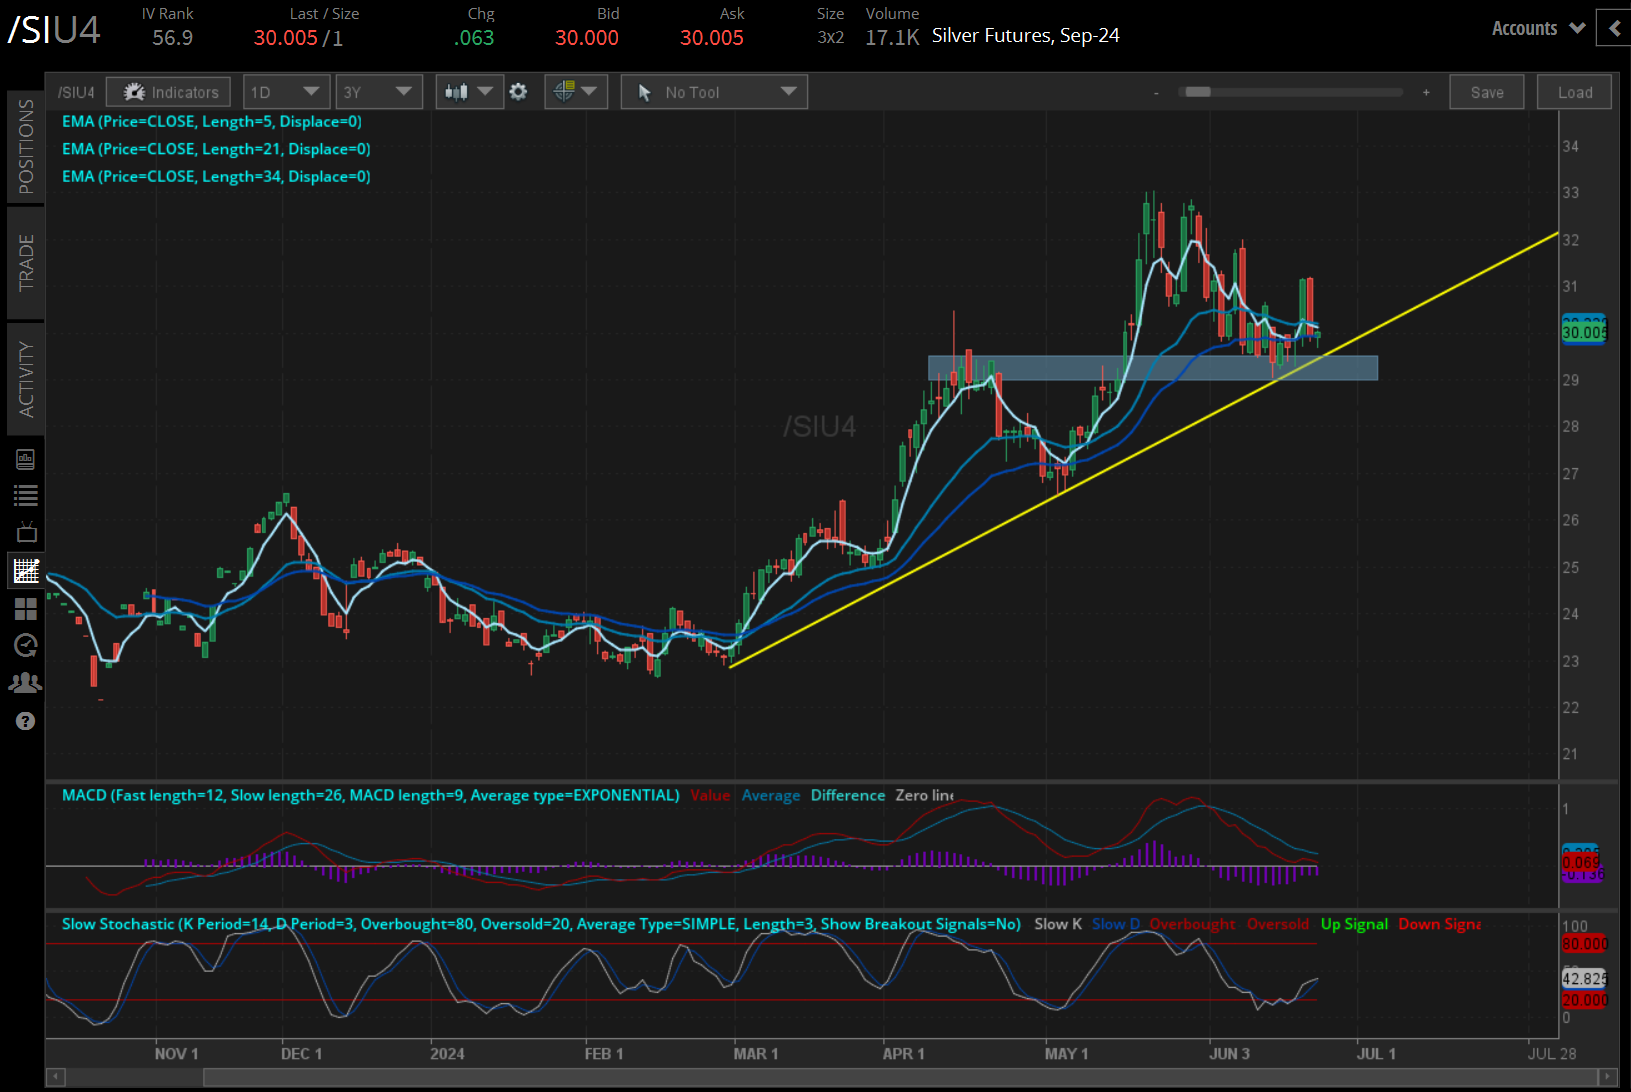The height and width of the screenshot is (1092, 1631).
Task: Open chart settings gear icon
Action: coord(518,92)
